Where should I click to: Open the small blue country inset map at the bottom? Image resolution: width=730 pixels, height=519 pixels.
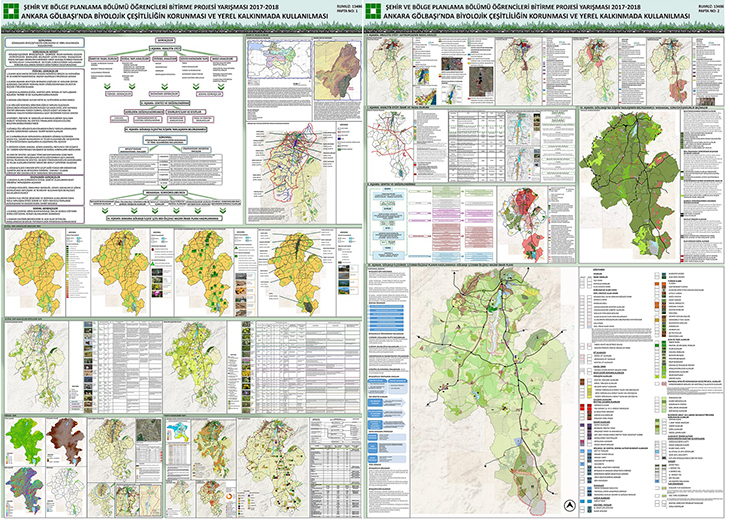click(x=178, y=431)
